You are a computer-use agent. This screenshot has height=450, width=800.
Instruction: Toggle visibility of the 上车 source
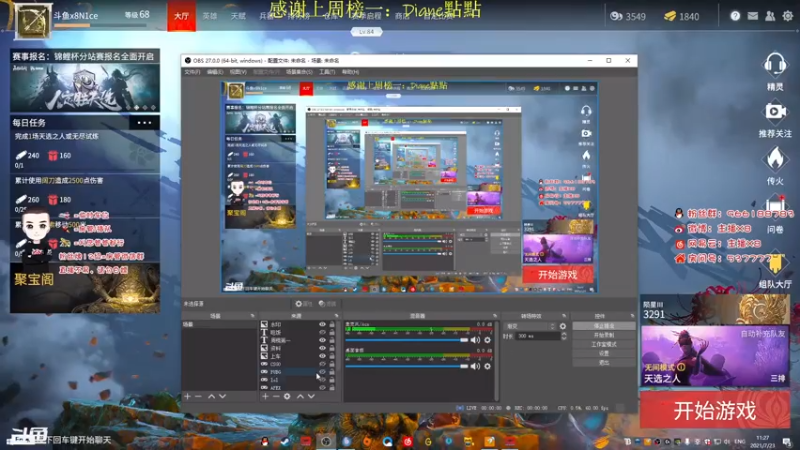pyautogui.click(x=322, y=356)
